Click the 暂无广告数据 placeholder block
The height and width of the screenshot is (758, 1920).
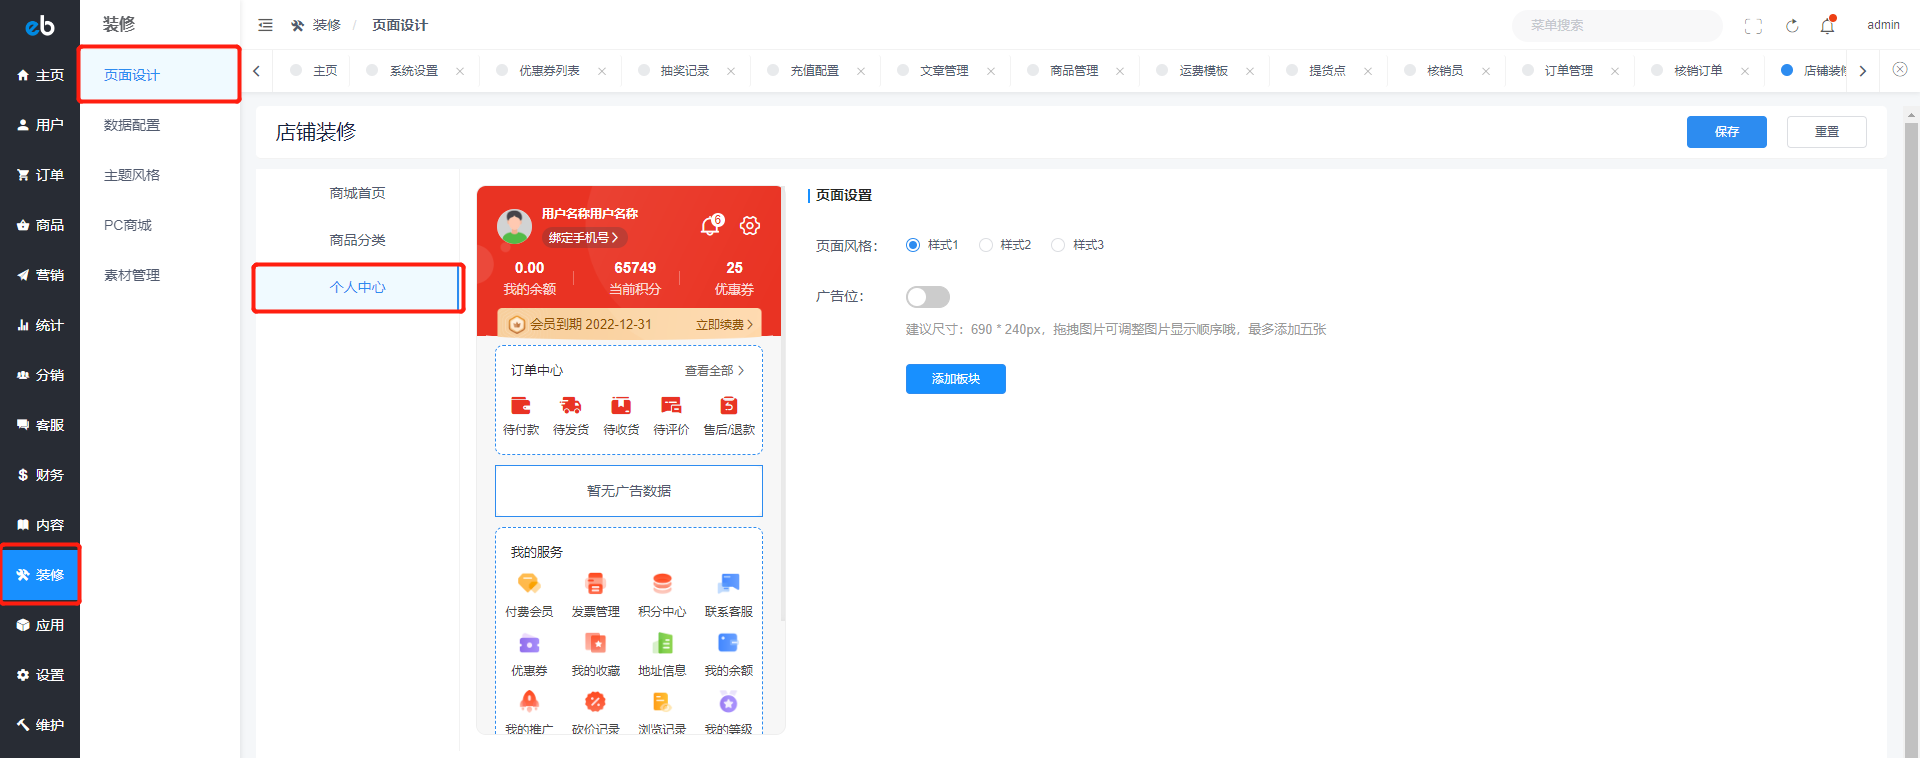629,491
